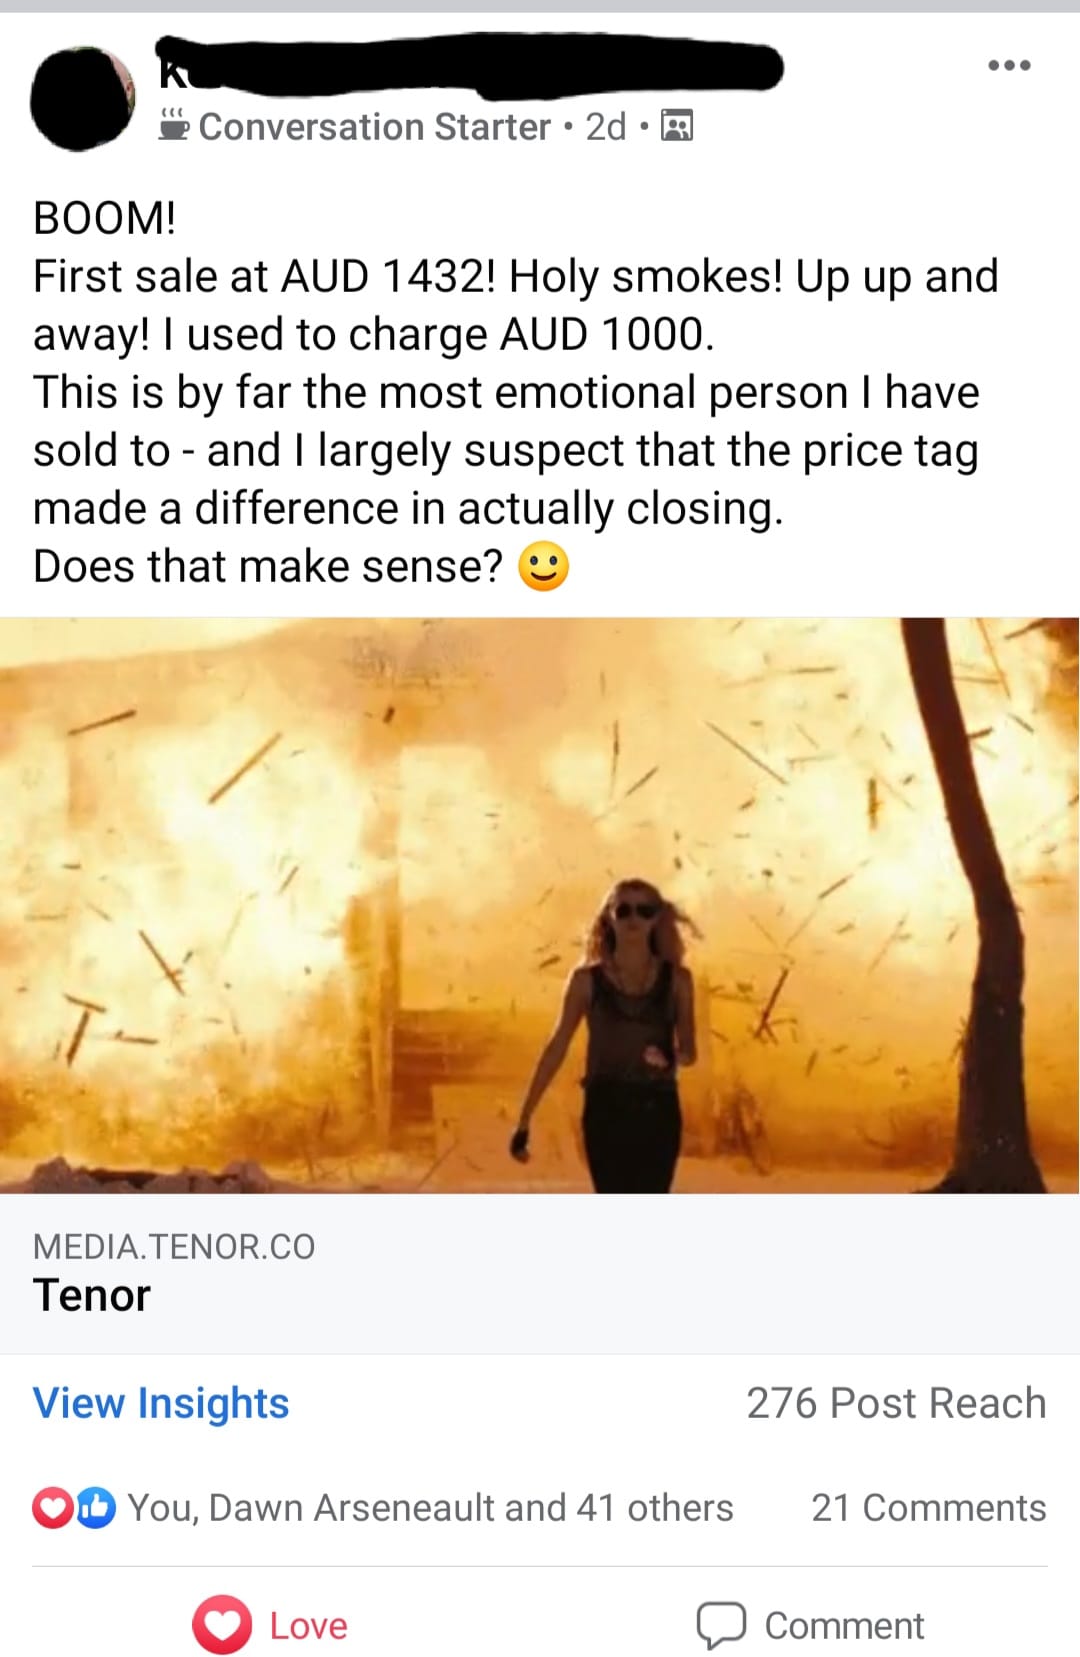The width and height of the screenshot is (1080, 1657).
Task: Click the 2d post timestamp
Action: (x=606, y=127)
